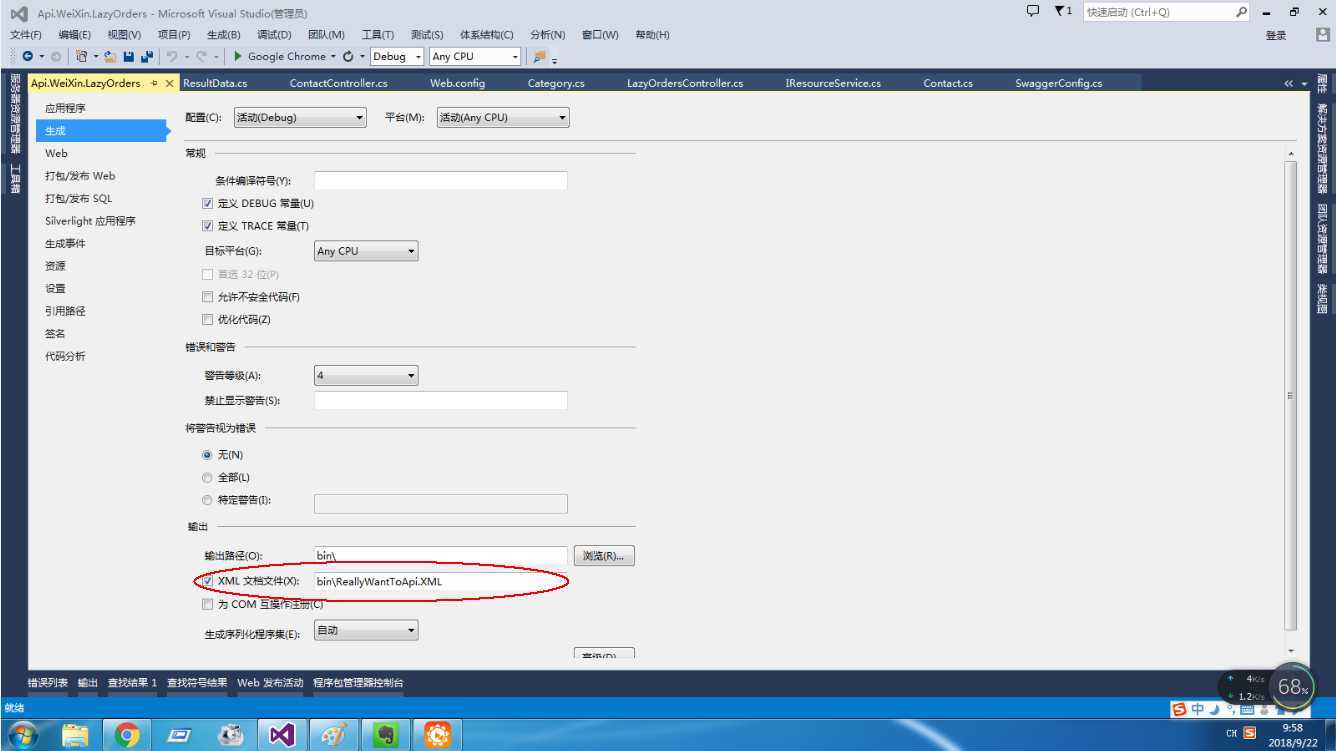Open the toolbar Any CPU platform dropdown
The image size is (1336, 751).
coord(475,57)
